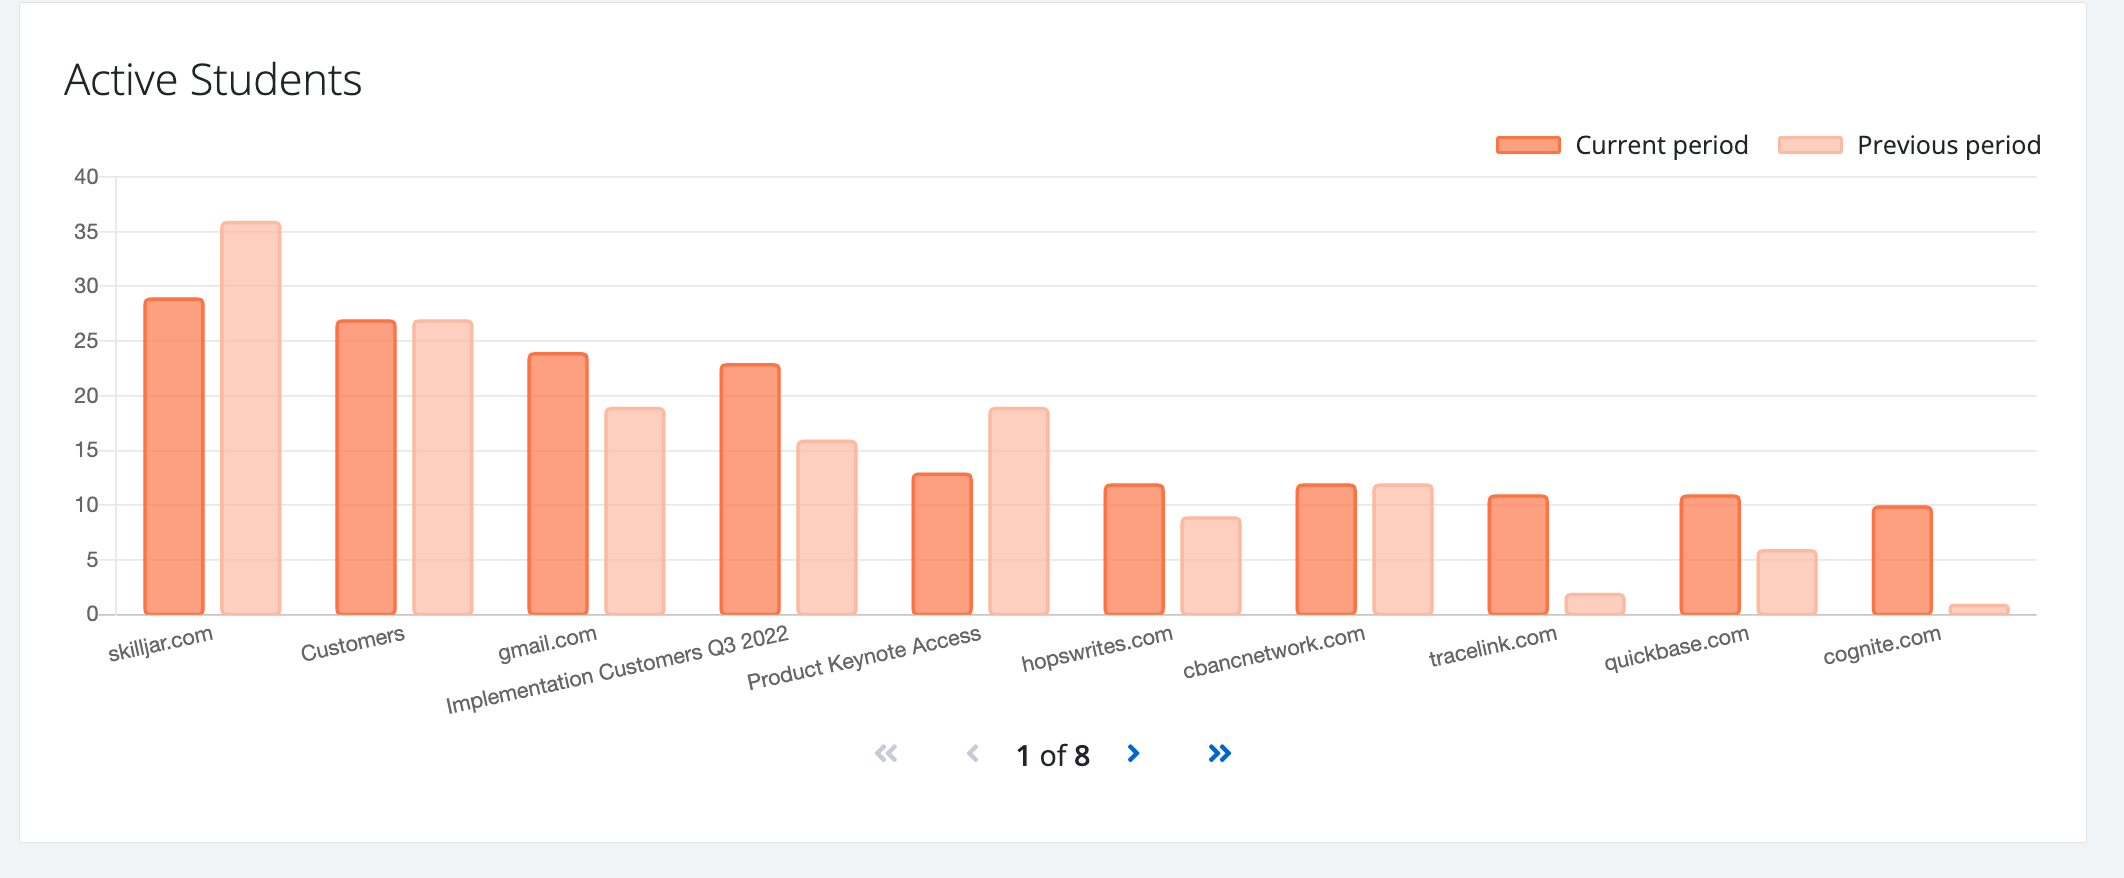Screen dimensions: 2124x878
Task: Click the Previous period legend color box
Action: coord(1810,145)
